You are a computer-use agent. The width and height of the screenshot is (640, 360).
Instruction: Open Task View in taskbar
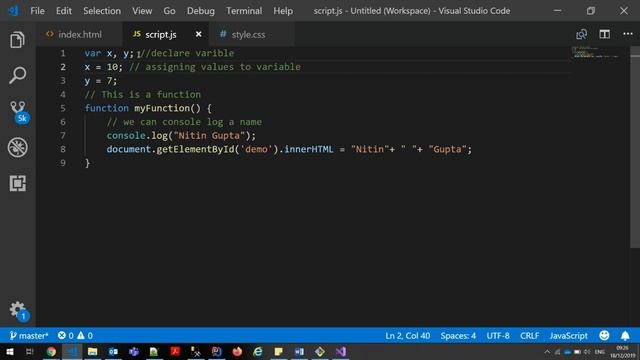tap(29, 351)
